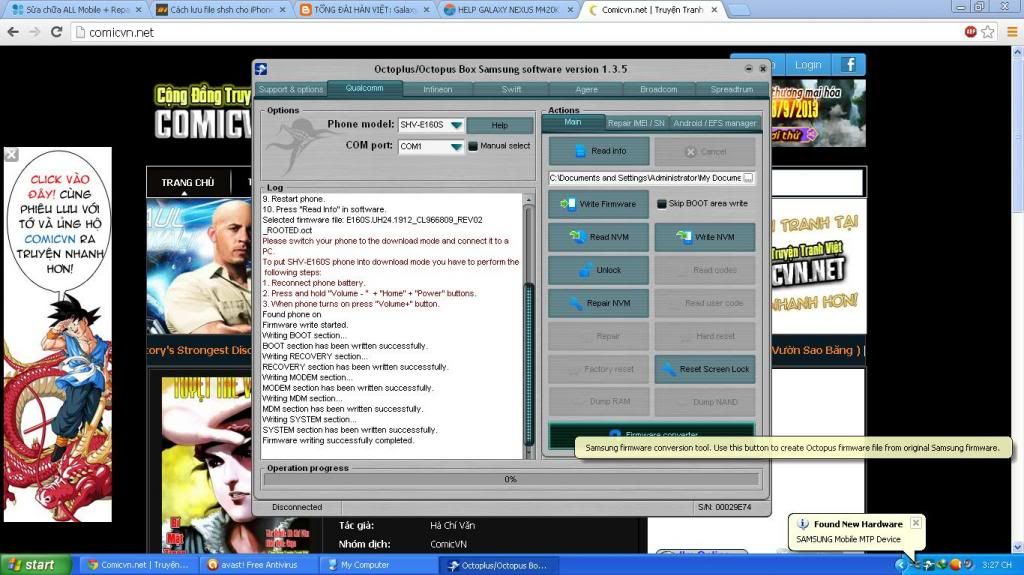1024x575 pixels.
Task: Toggle Manual select COM port checkbox
Action: tap(473, 146)
